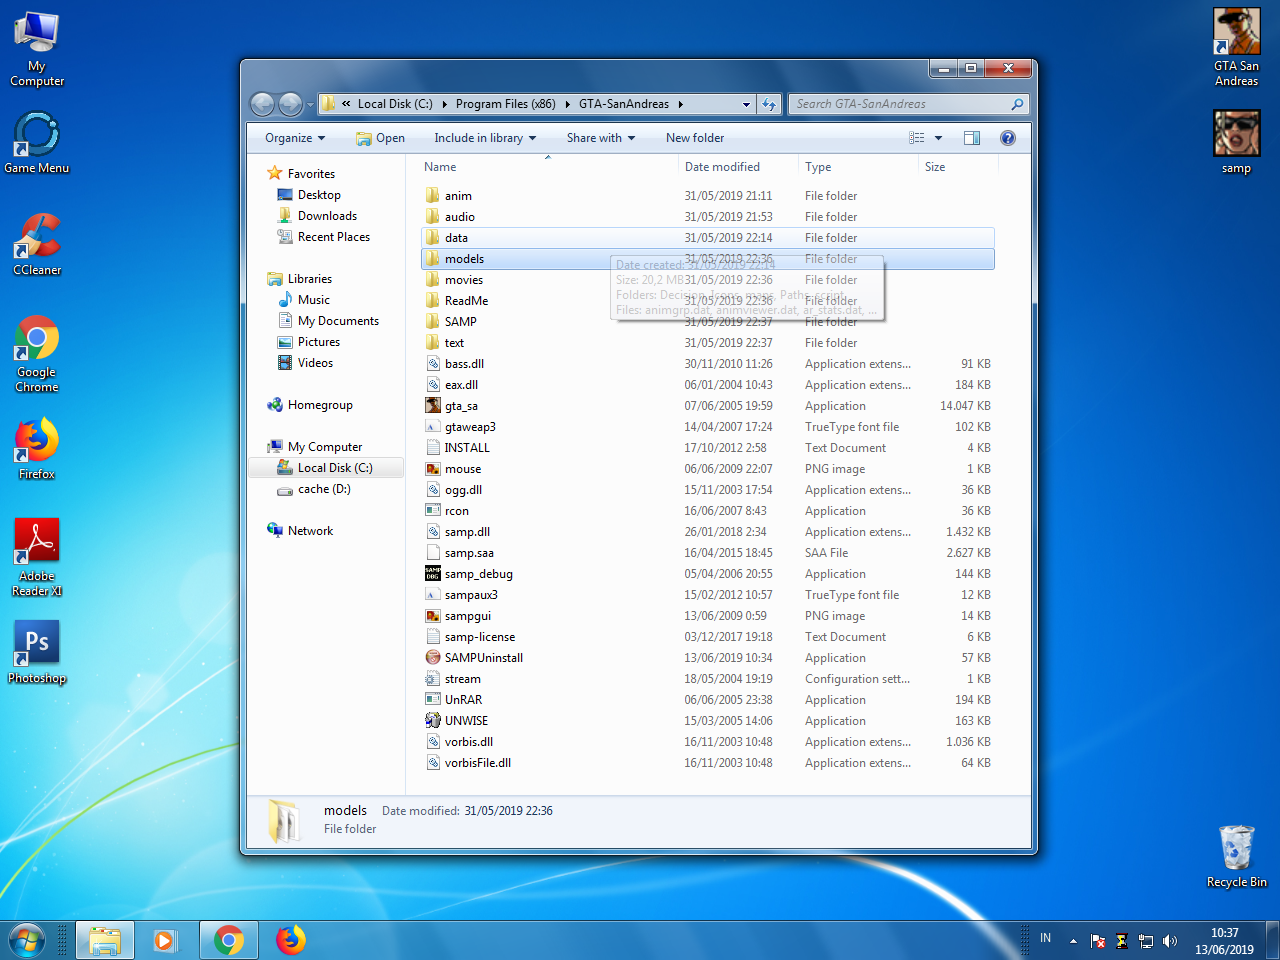Select the audio folder icon

(x=432, y=217)
